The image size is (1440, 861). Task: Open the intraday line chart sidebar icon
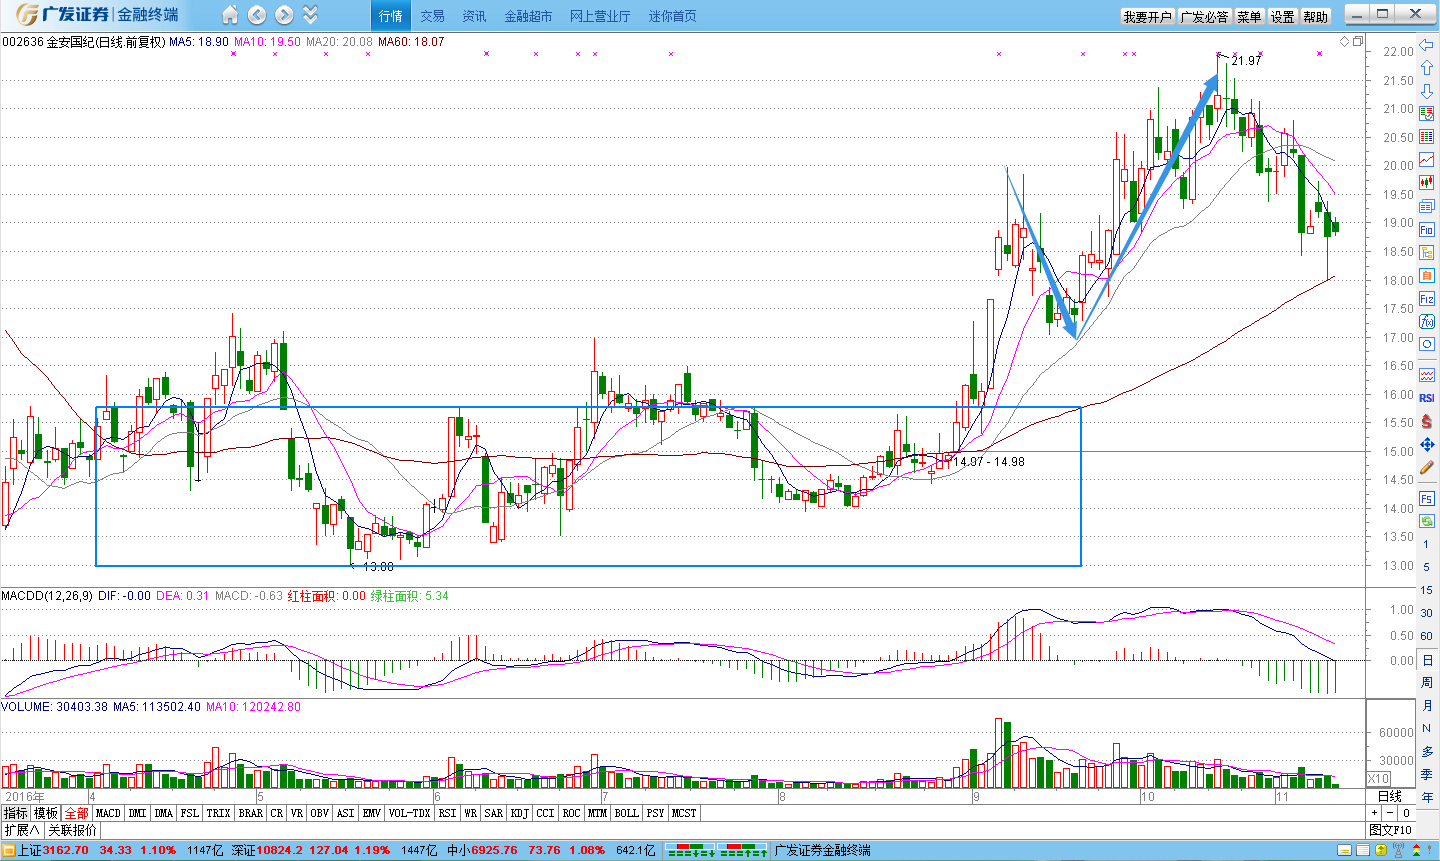click(1427, 160)
